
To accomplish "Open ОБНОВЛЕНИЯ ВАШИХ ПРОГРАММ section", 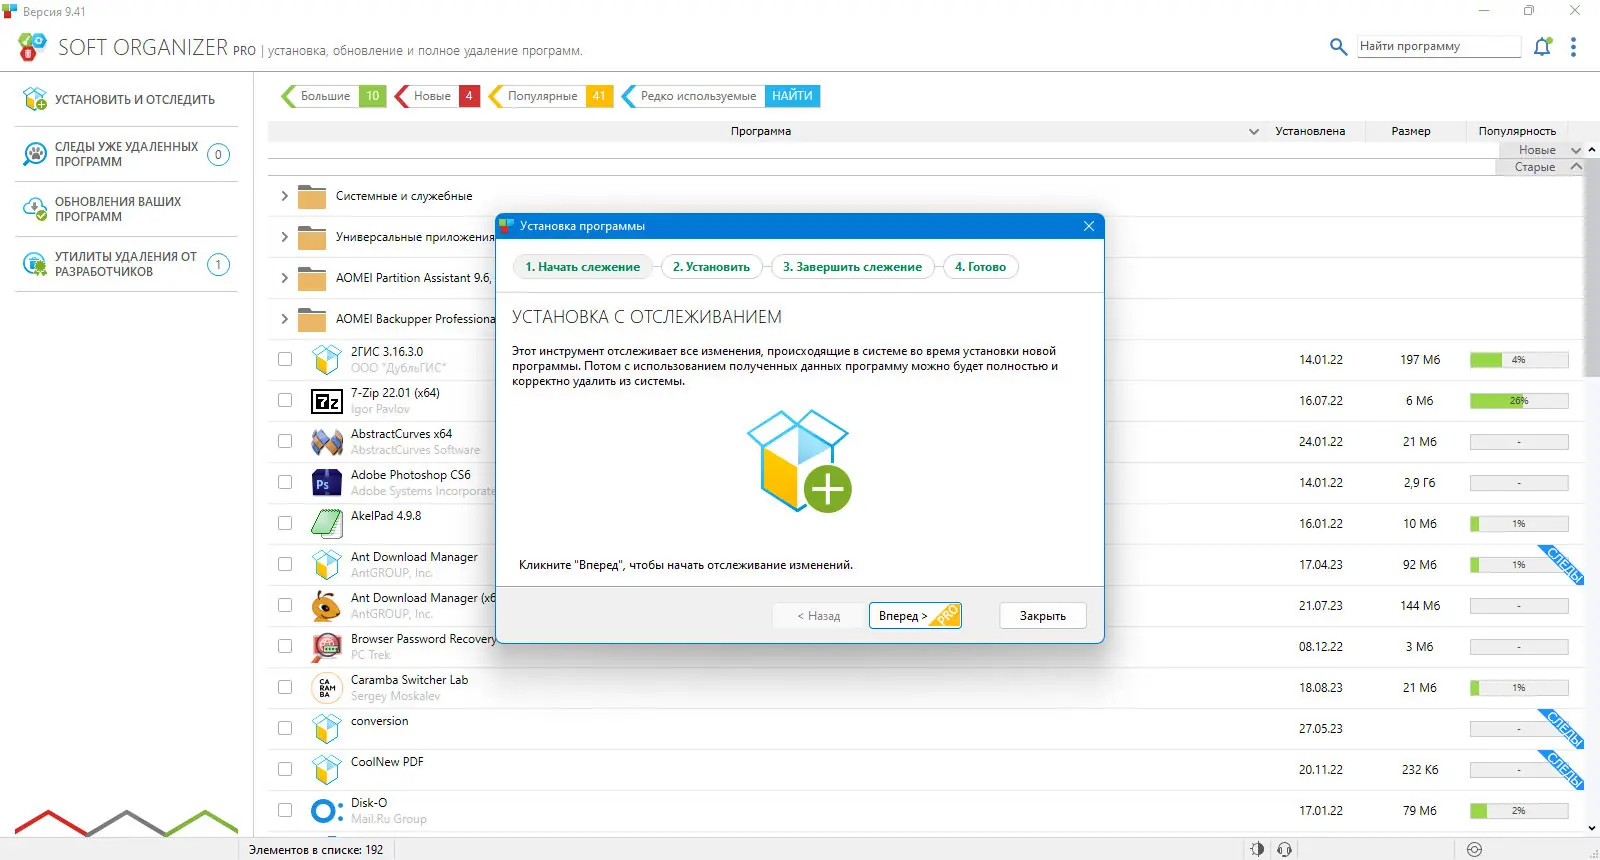I will point(126,209).
